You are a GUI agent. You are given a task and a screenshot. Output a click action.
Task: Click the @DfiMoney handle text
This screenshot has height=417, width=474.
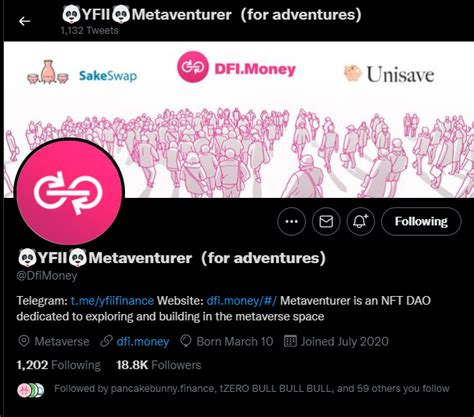[x=47, y=276]
